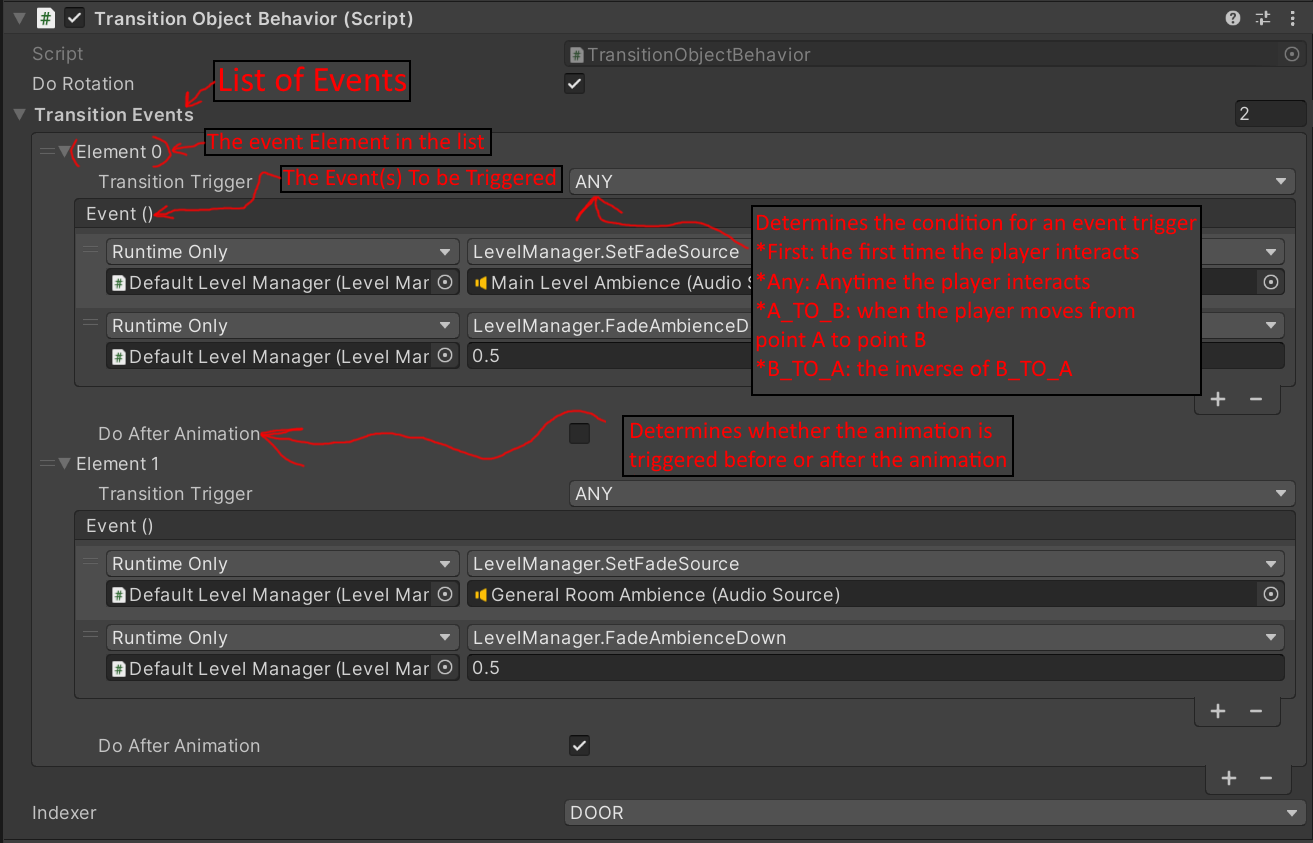The height and width of the screenshot is (843, 1313).
Task: Collapse Element 1 foldout
Action: coord(65,464)
